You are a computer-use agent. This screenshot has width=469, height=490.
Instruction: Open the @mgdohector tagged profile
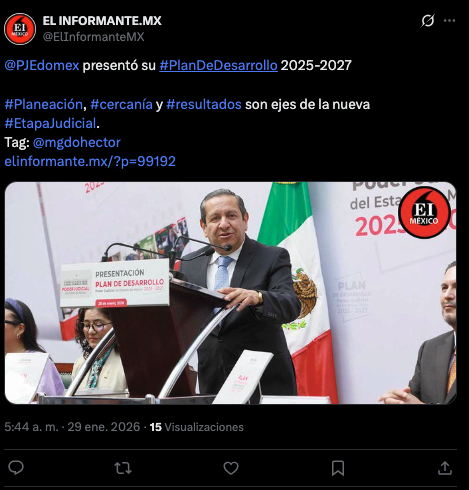tap(77, 142)
